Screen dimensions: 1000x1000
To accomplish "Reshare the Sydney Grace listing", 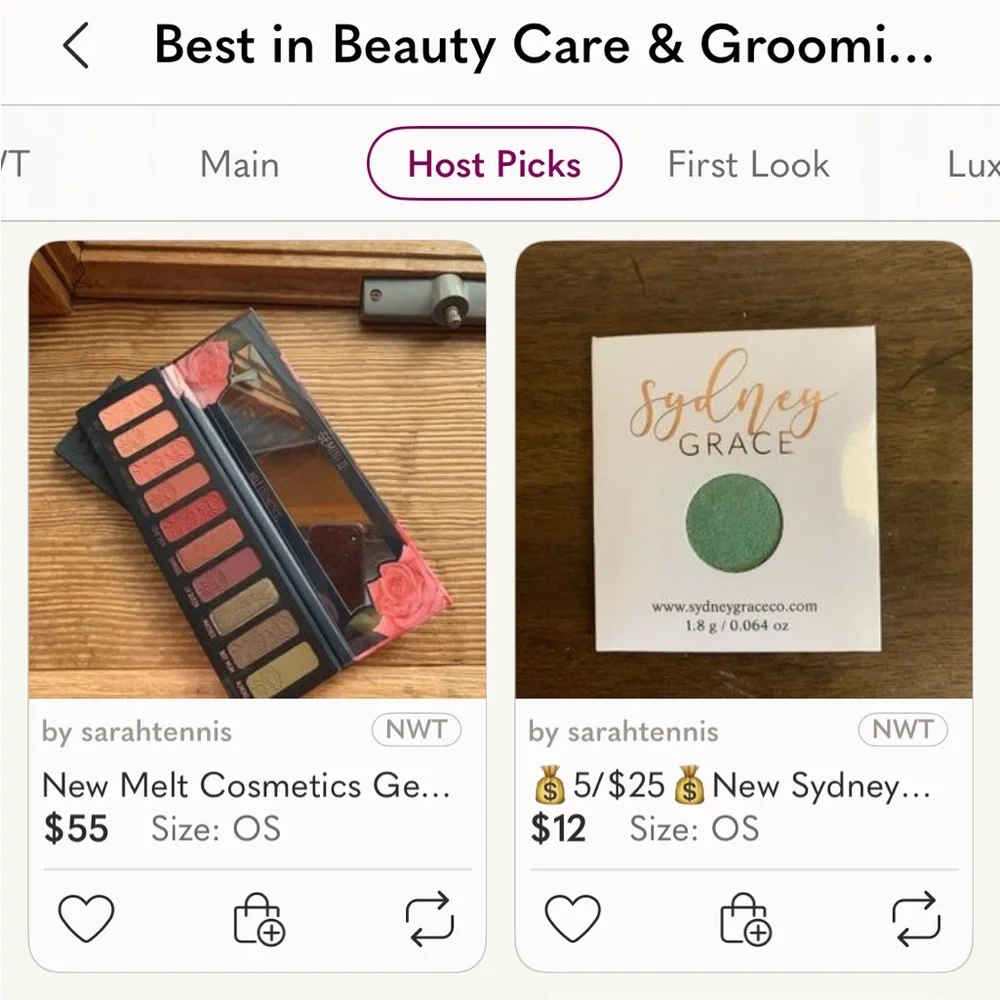I will coord(918,918).
